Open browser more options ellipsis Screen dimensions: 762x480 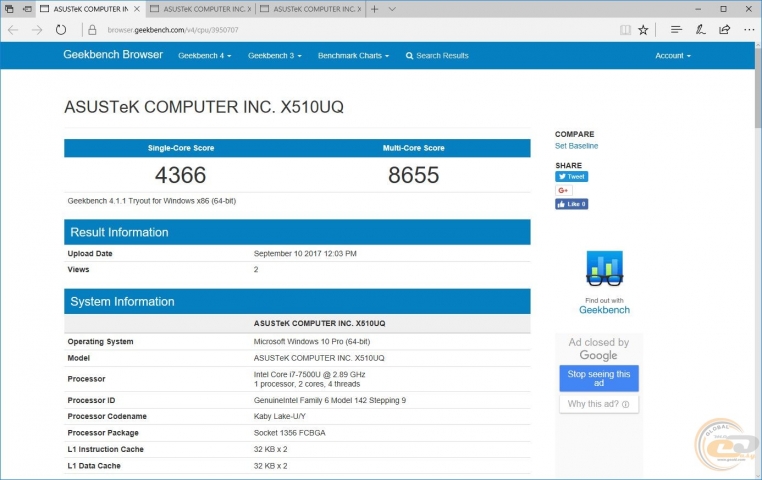click(x=749, y=30)
